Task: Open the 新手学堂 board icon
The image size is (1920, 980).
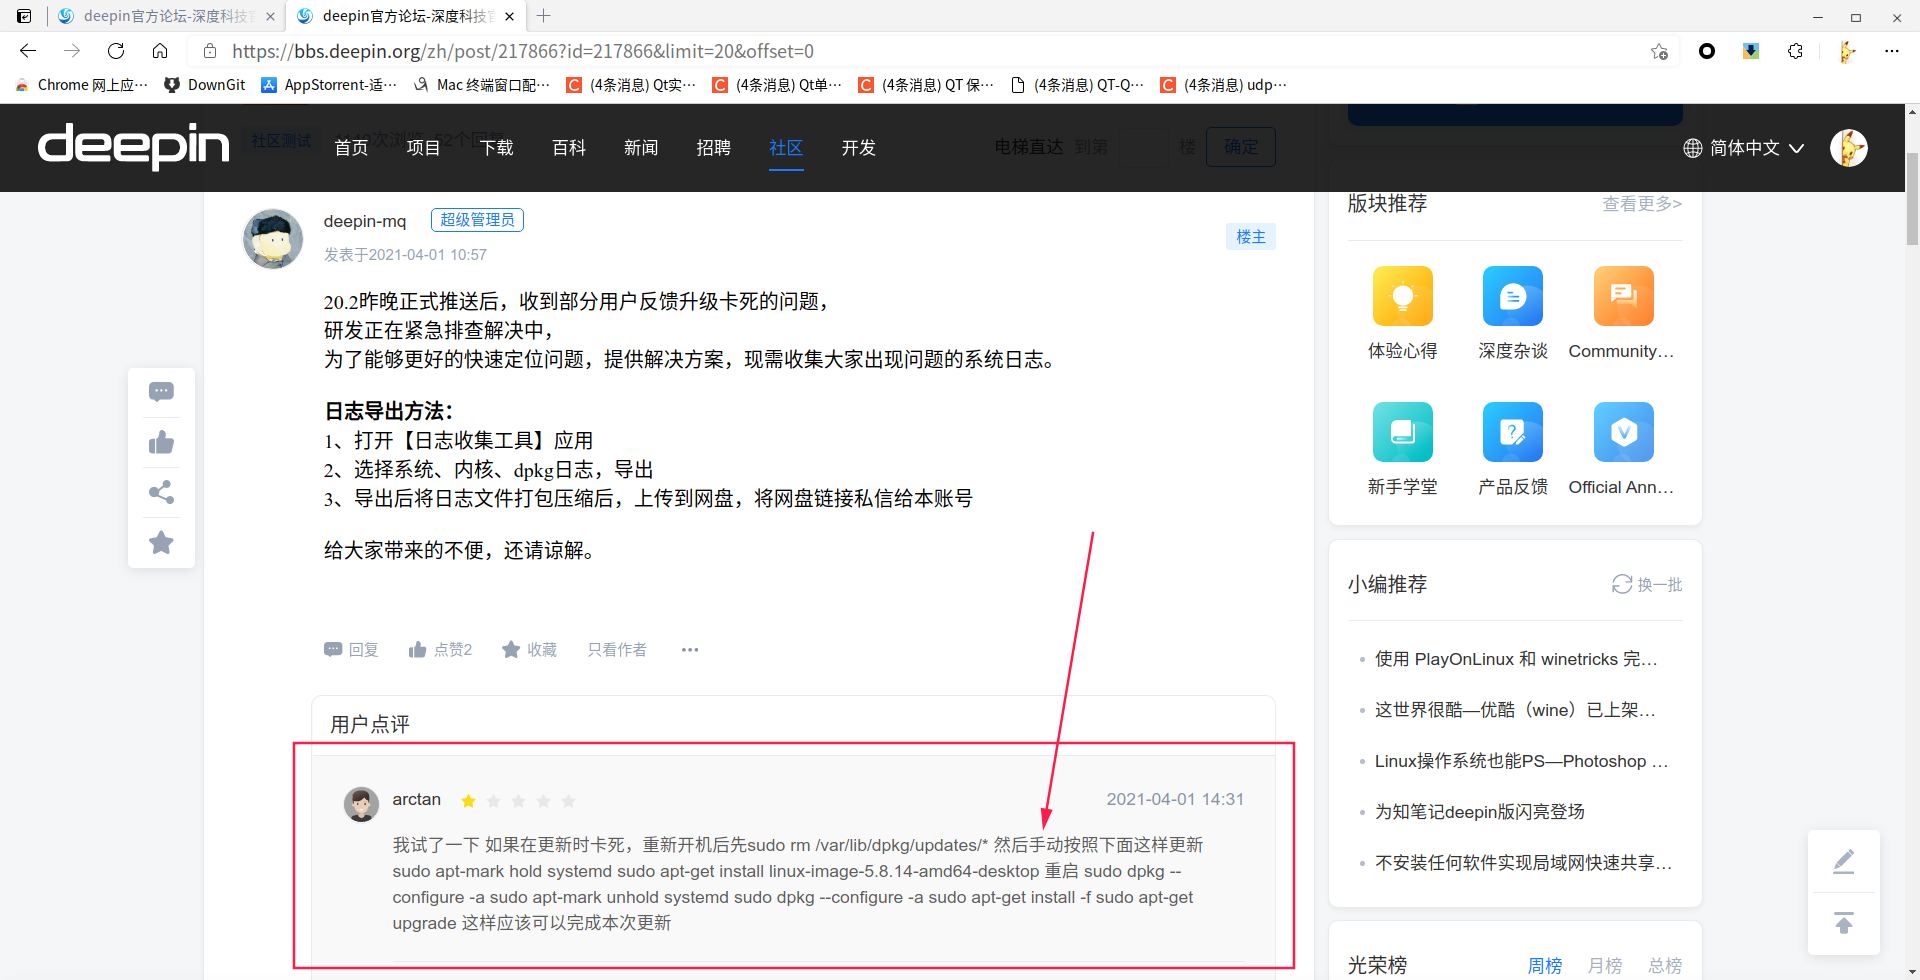Action: click(1403, 432)
